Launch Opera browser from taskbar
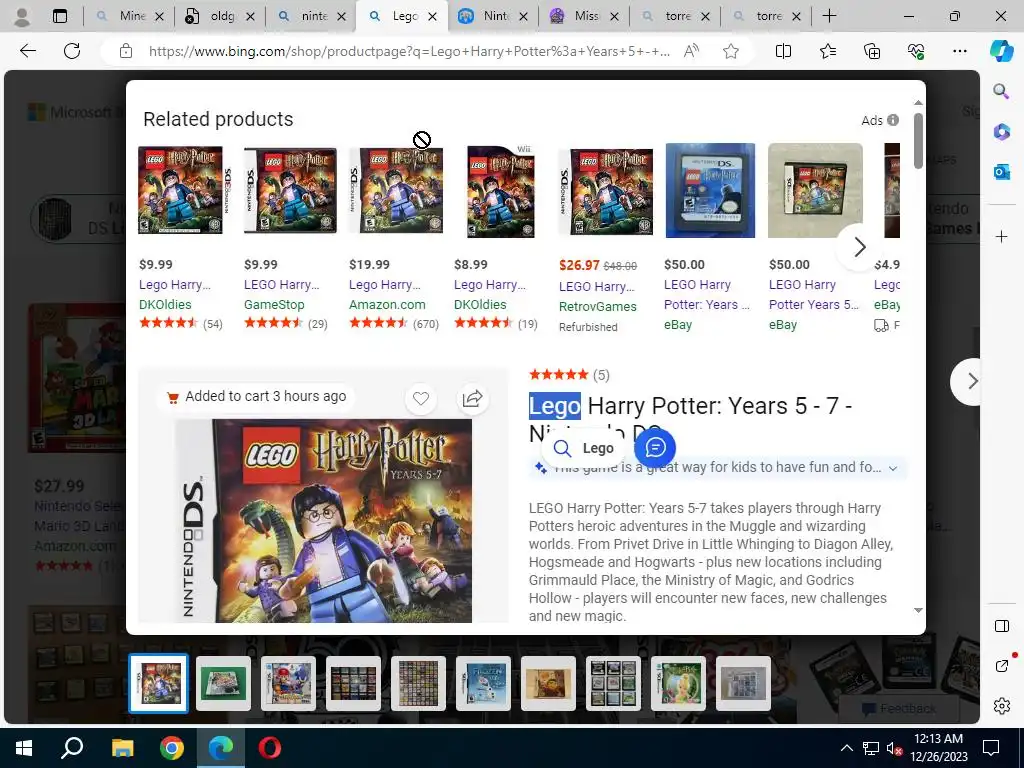The image size is (1024, 768). click(270, 748)
